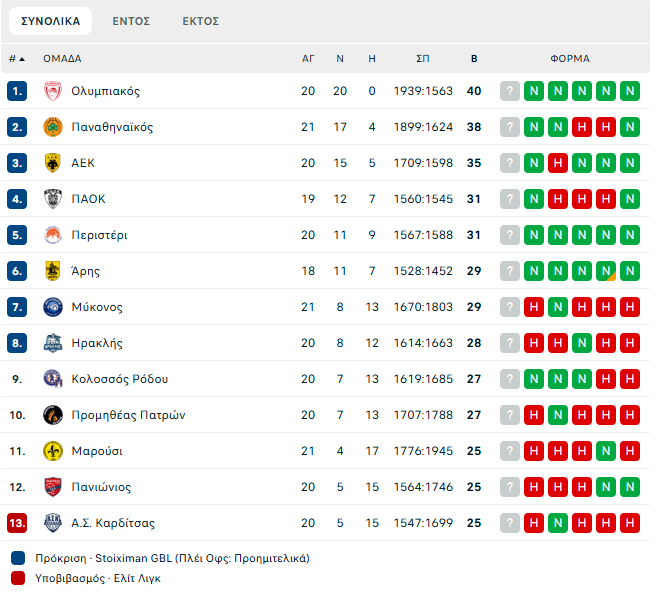Viewport: 662px width, 594px height.
Task: Click the Πανιώνιος red team crest
Action: 53,487
